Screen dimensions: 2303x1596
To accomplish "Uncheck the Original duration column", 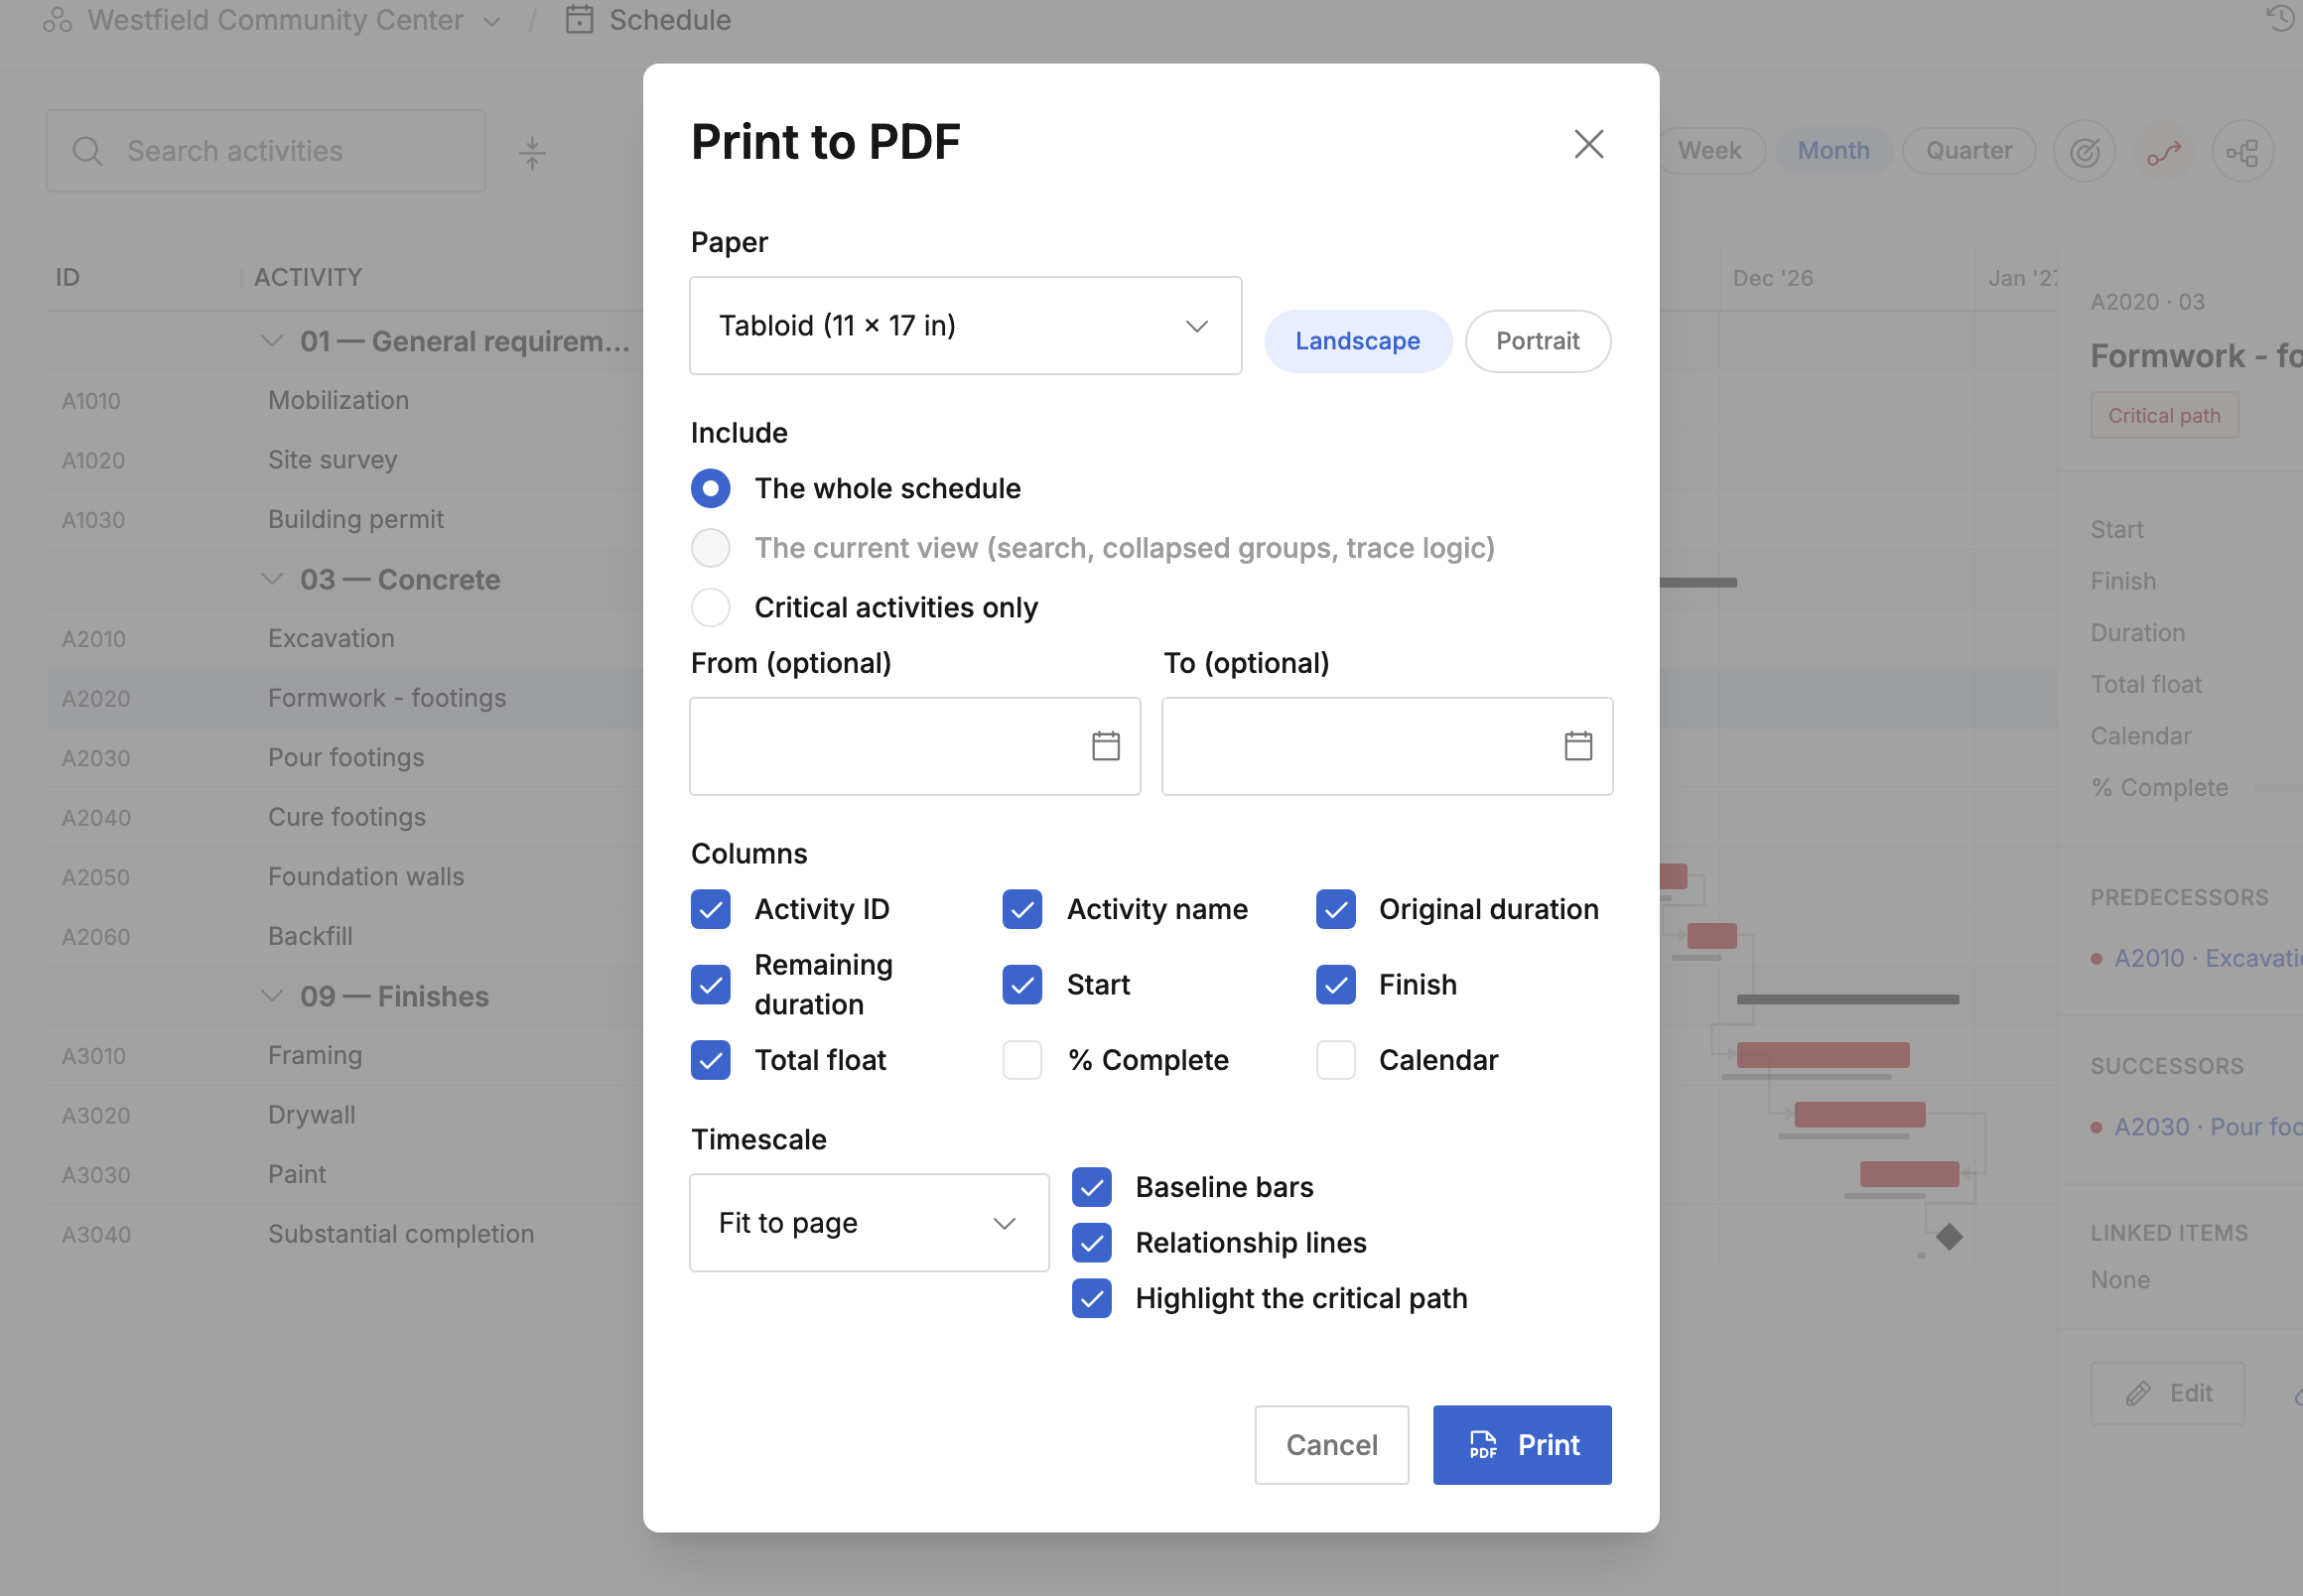I will point(1335,909).
